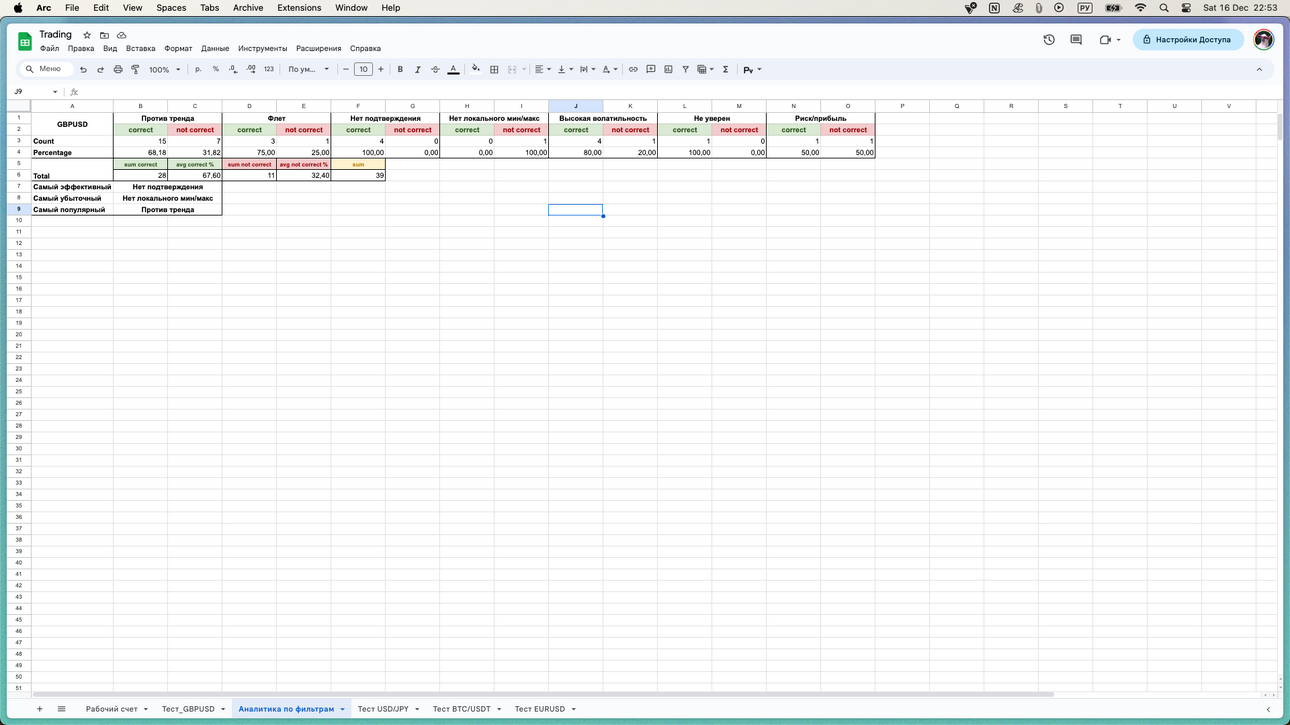The image size is (1290, 725).
Task: Star the Trading document
Action: click(87, 35)
